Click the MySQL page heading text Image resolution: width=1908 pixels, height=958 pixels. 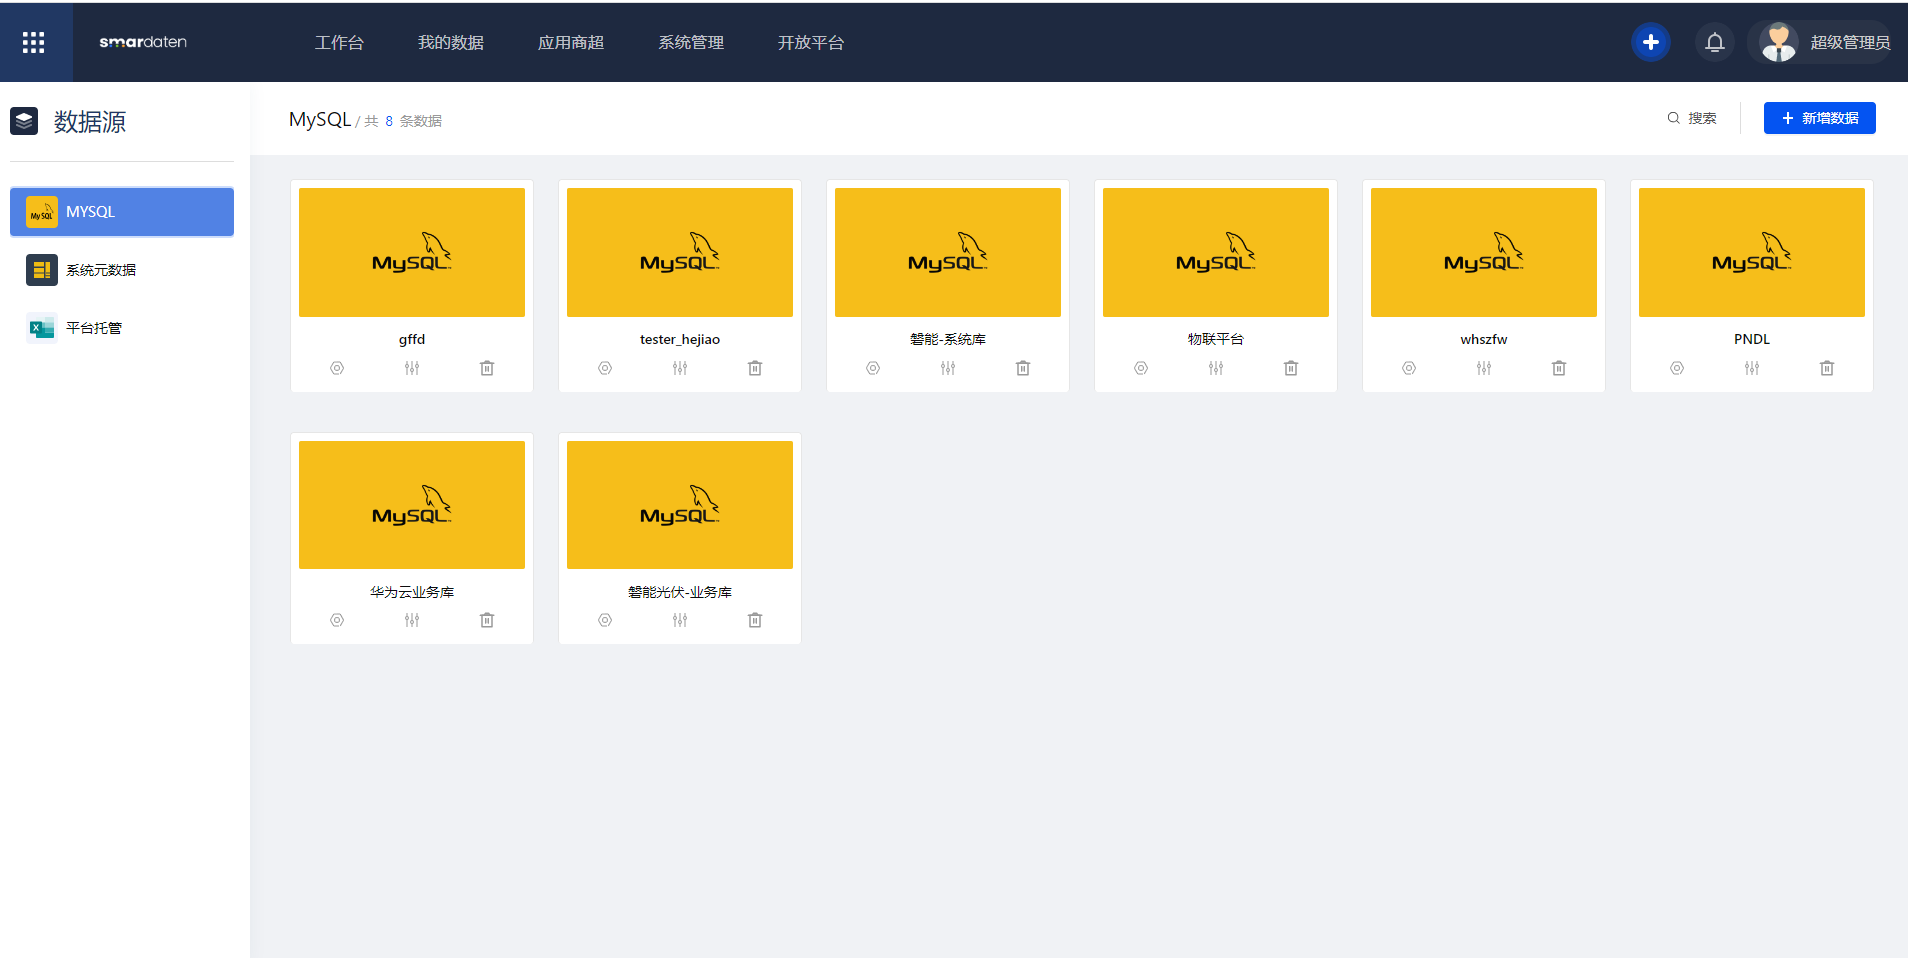[320, 119]
